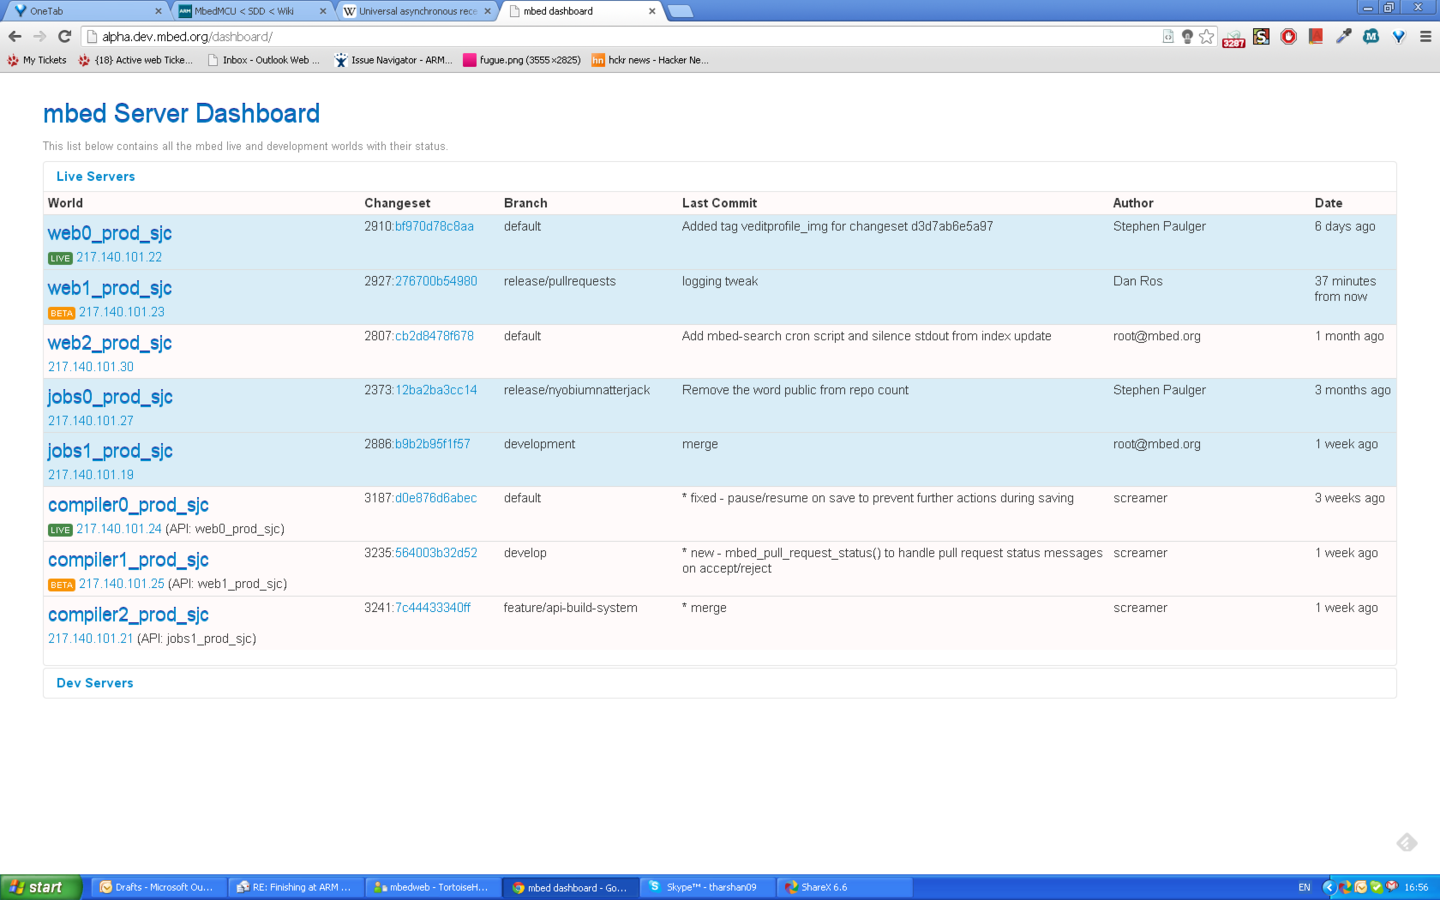Open the green Skype tray icon
The height and width of the screenshot is (900, 1440).
1376,887
